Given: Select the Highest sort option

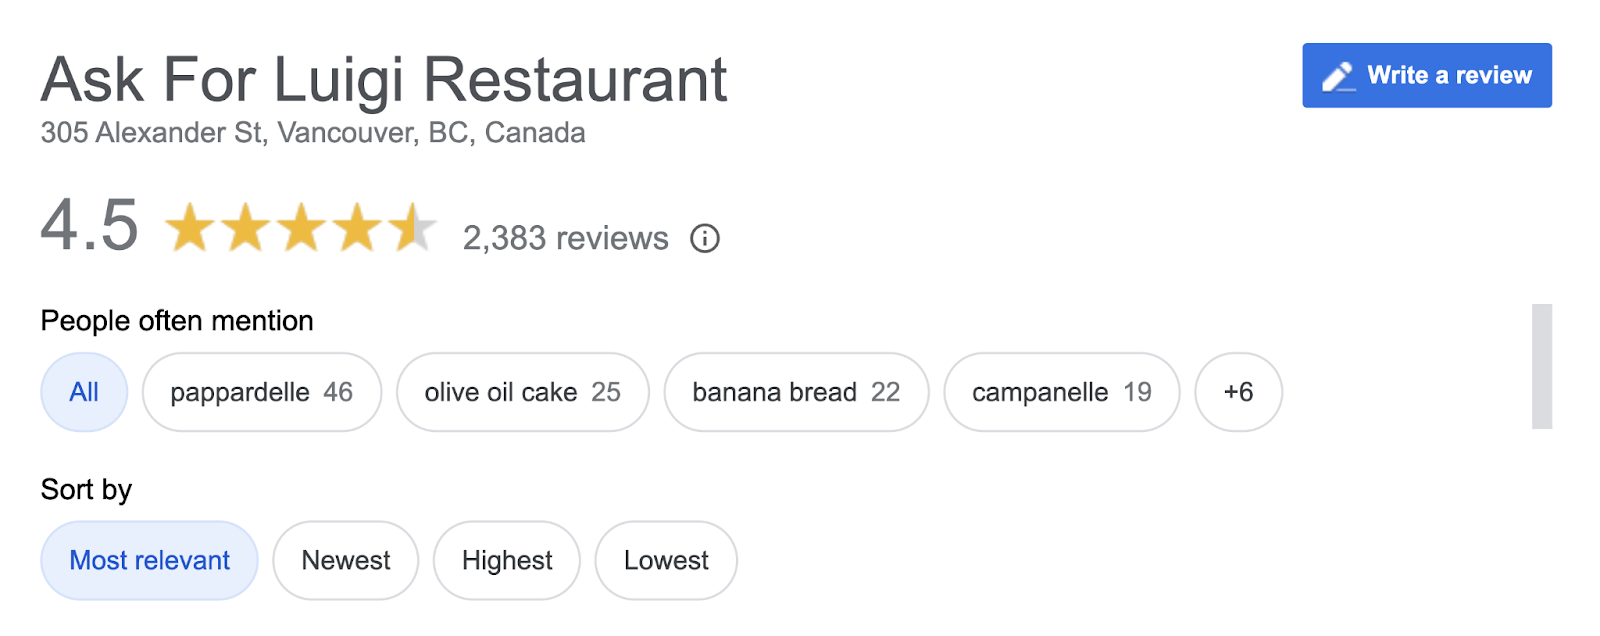Looking at the screenshot, I should [506, 560].
